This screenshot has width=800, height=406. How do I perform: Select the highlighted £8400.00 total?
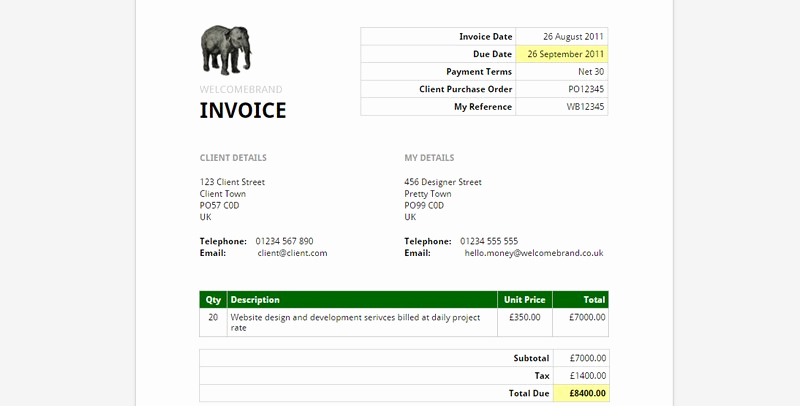[581, 393]
